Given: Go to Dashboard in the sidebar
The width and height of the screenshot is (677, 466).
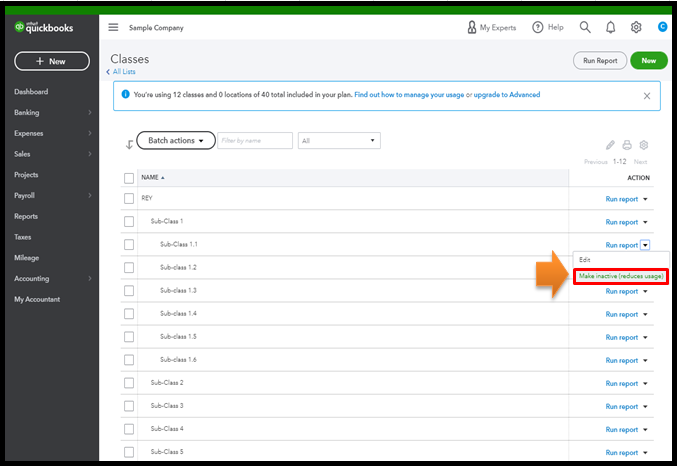Looking at the screenshot, I should coord(31,92).
